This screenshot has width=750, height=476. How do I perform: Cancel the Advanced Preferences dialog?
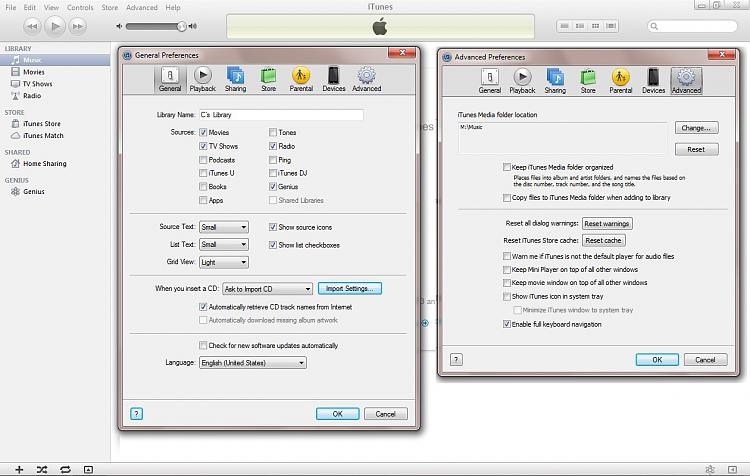tap(706, 360)
